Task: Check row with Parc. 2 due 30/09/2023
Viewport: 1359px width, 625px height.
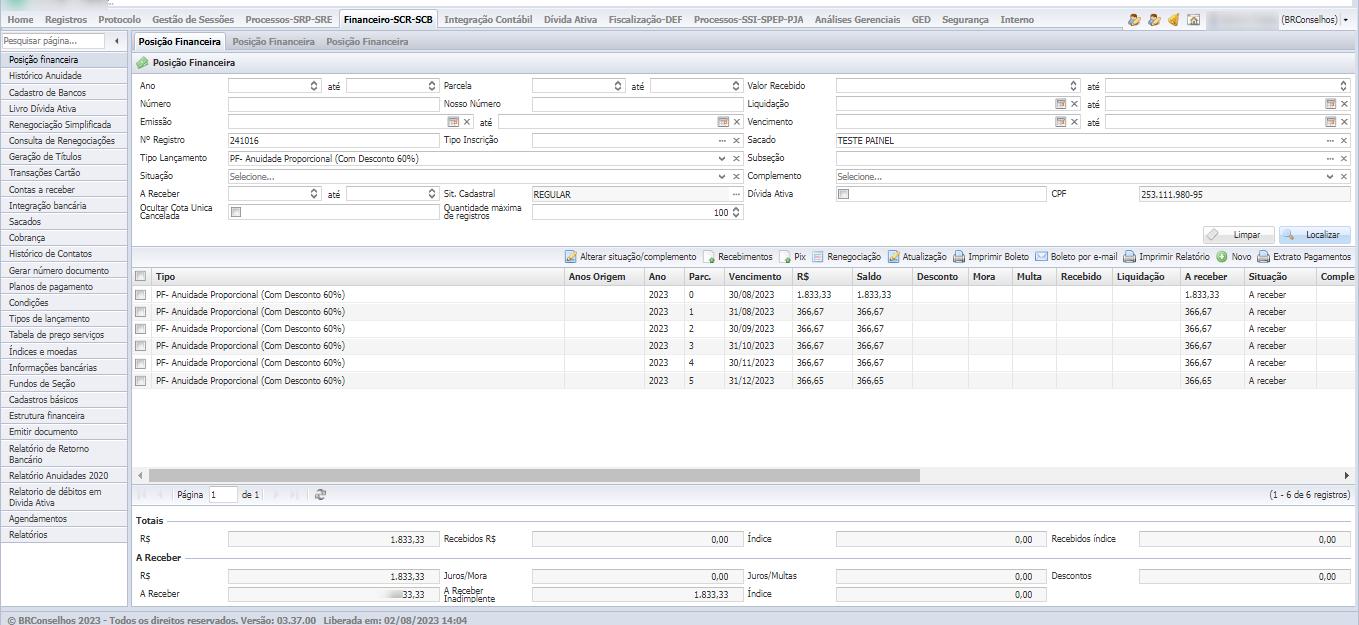Action: [140, 329]
